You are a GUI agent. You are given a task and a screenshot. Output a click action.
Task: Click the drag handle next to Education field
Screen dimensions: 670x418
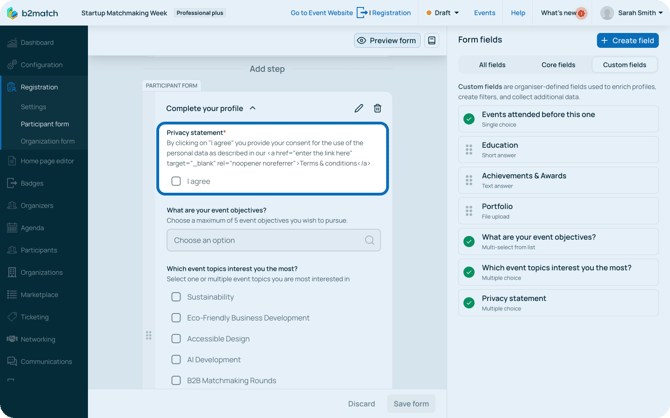coord(468,150)
